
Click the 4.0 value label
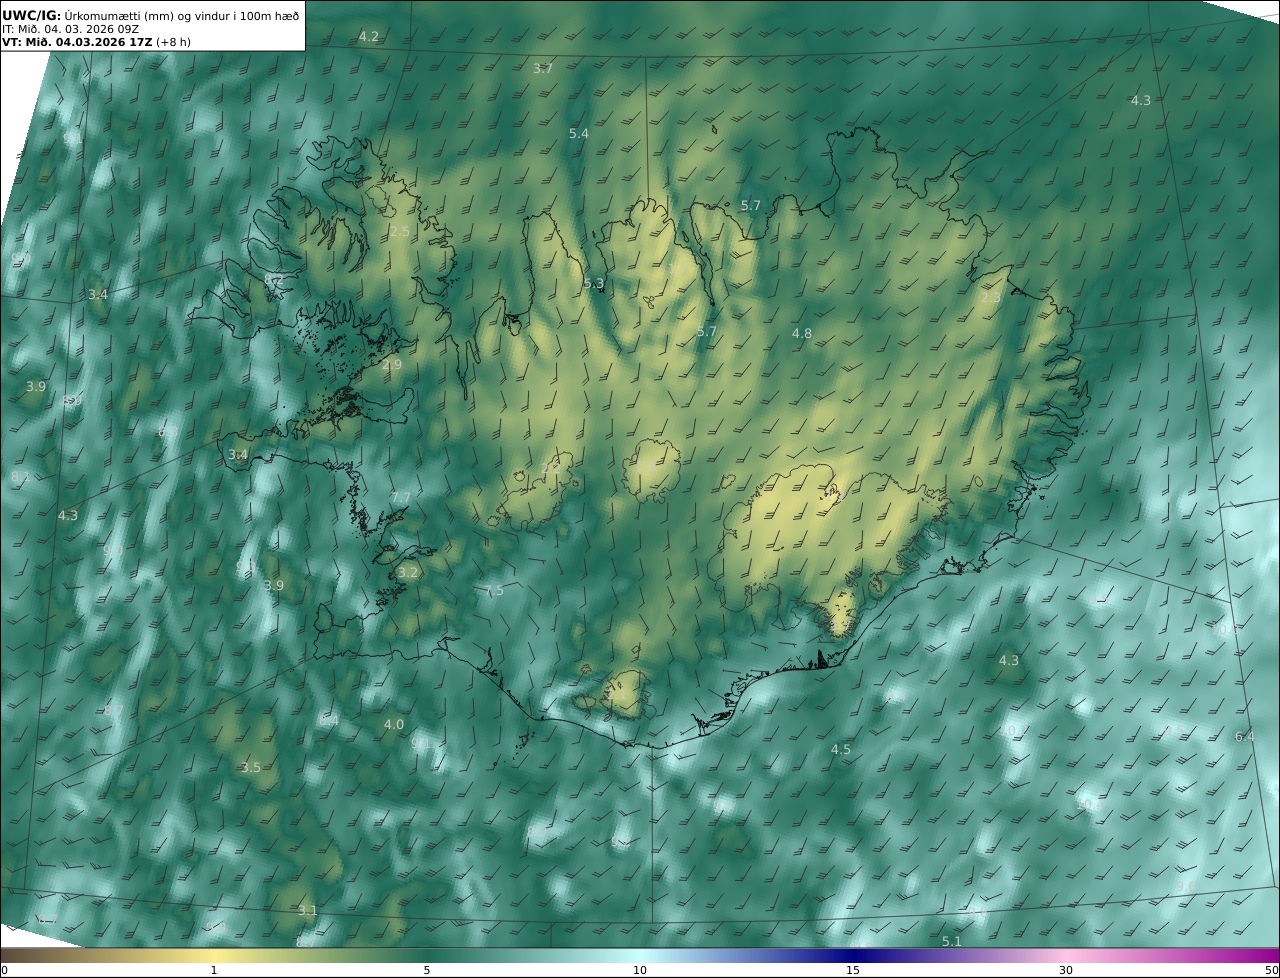point(394,724)
